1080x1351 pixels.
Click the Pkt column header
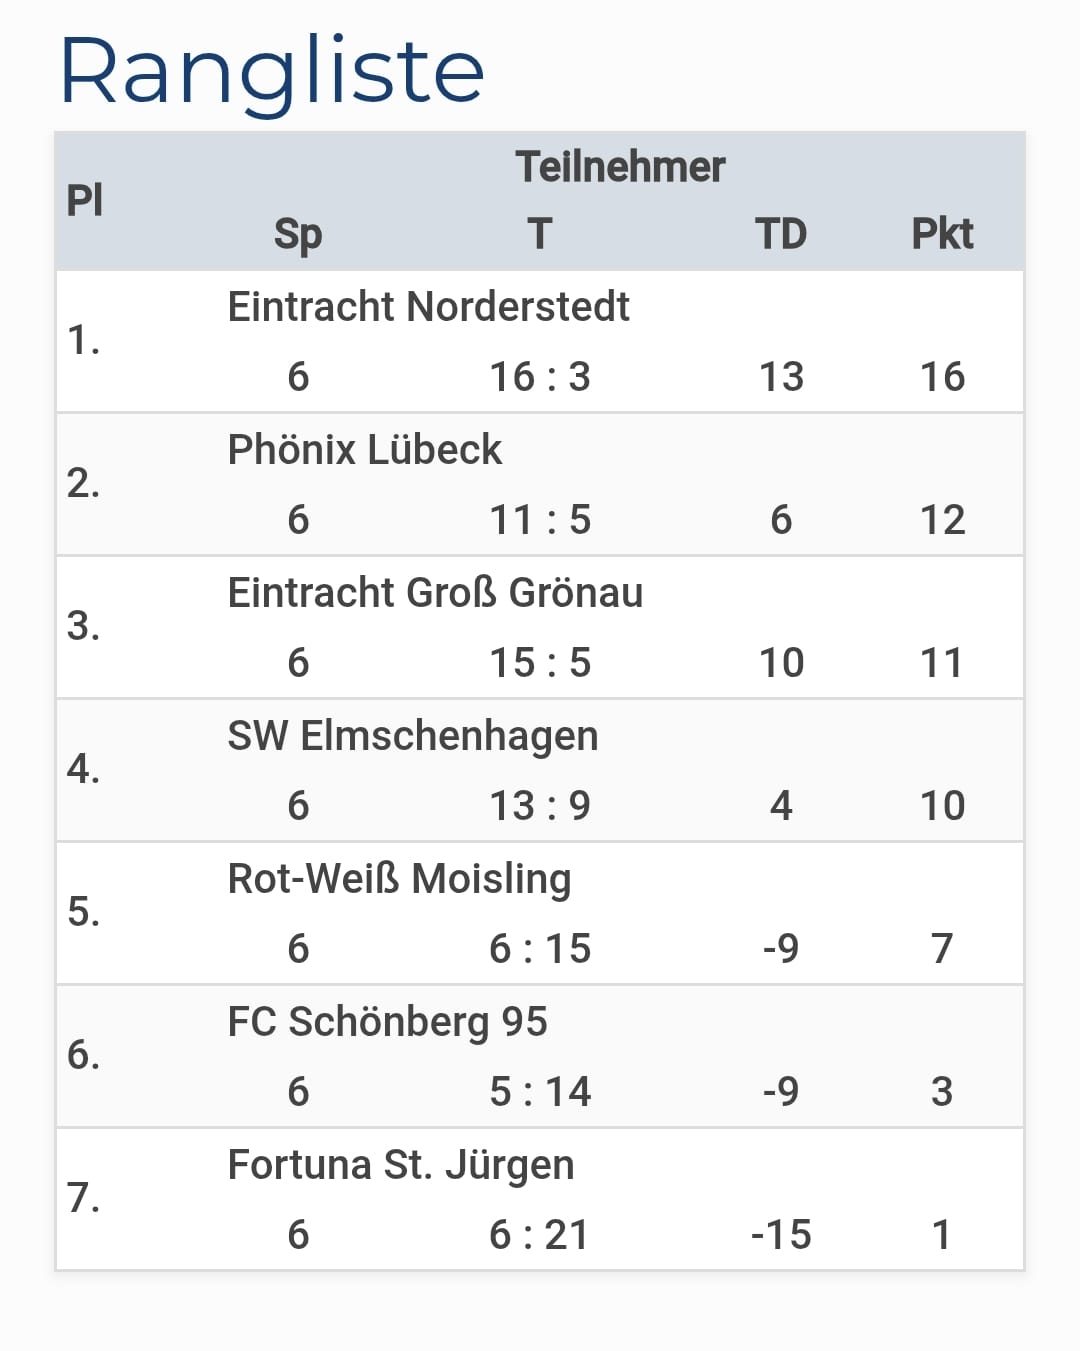click(x=942, y=234)
